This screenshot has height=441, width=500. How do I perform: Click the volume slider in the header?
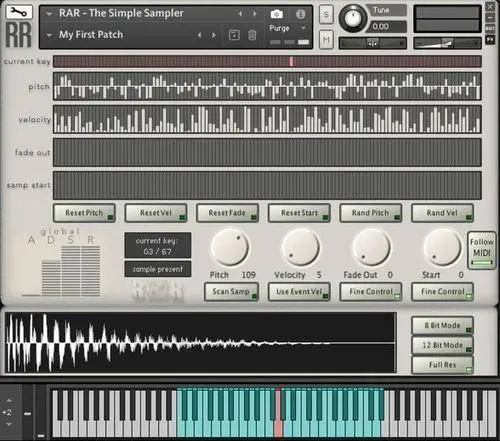pyautogui.click(x=447, y=43)
